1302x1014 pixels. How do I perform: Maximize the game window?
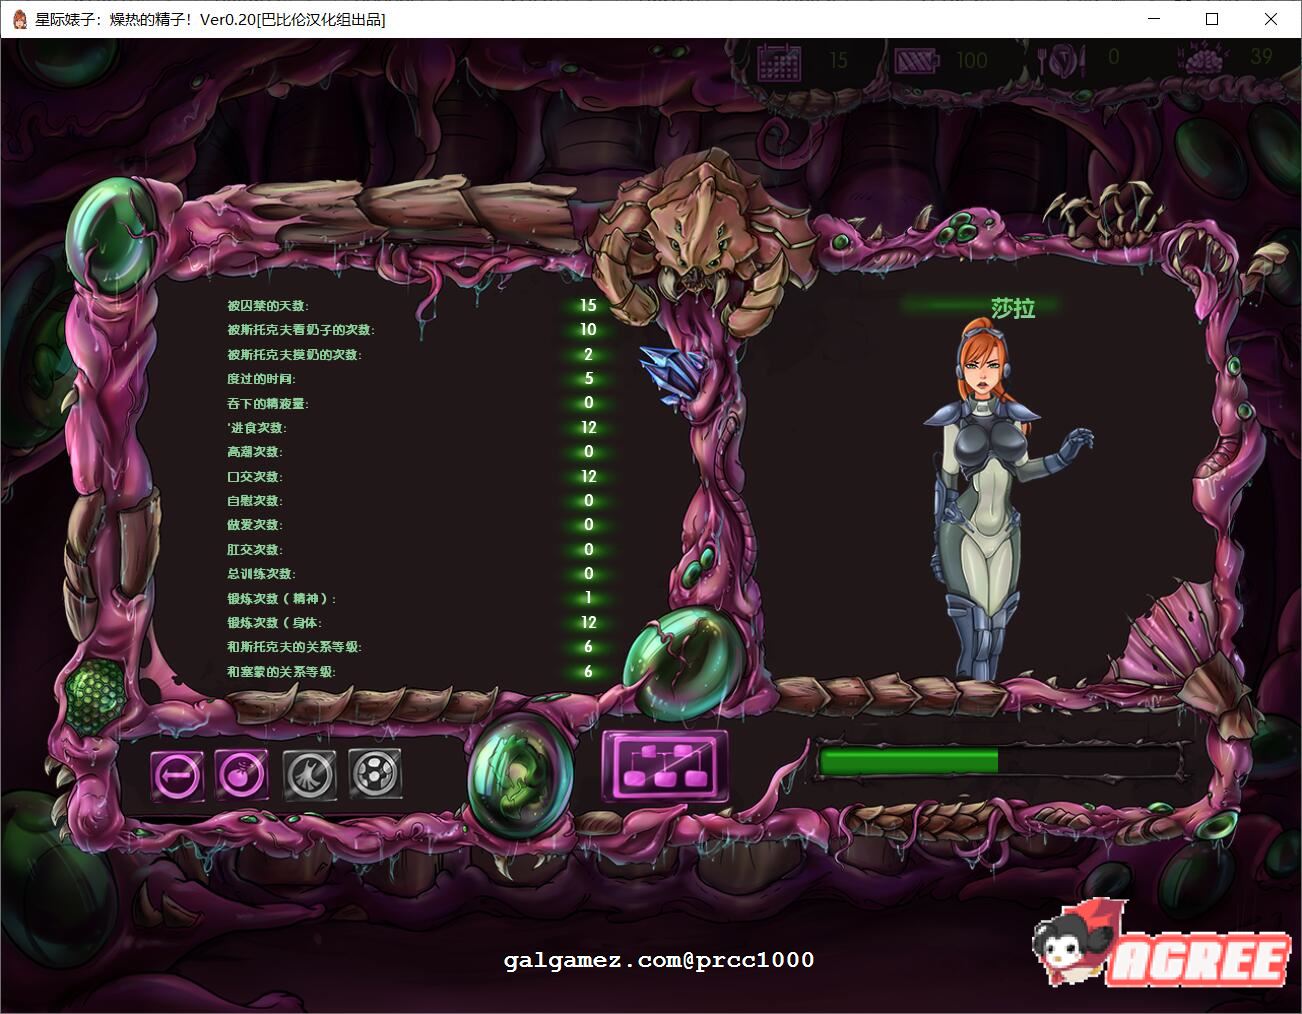point(1212,19)
